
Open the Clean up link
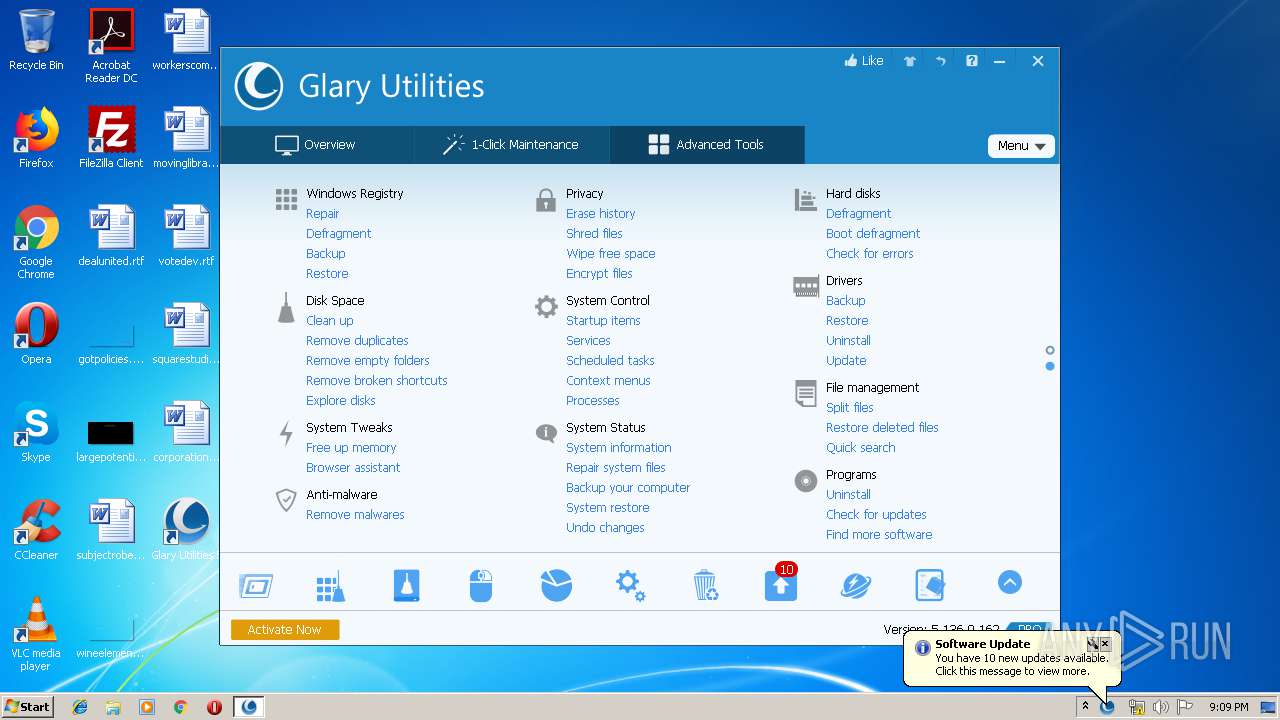coord(329,321)
